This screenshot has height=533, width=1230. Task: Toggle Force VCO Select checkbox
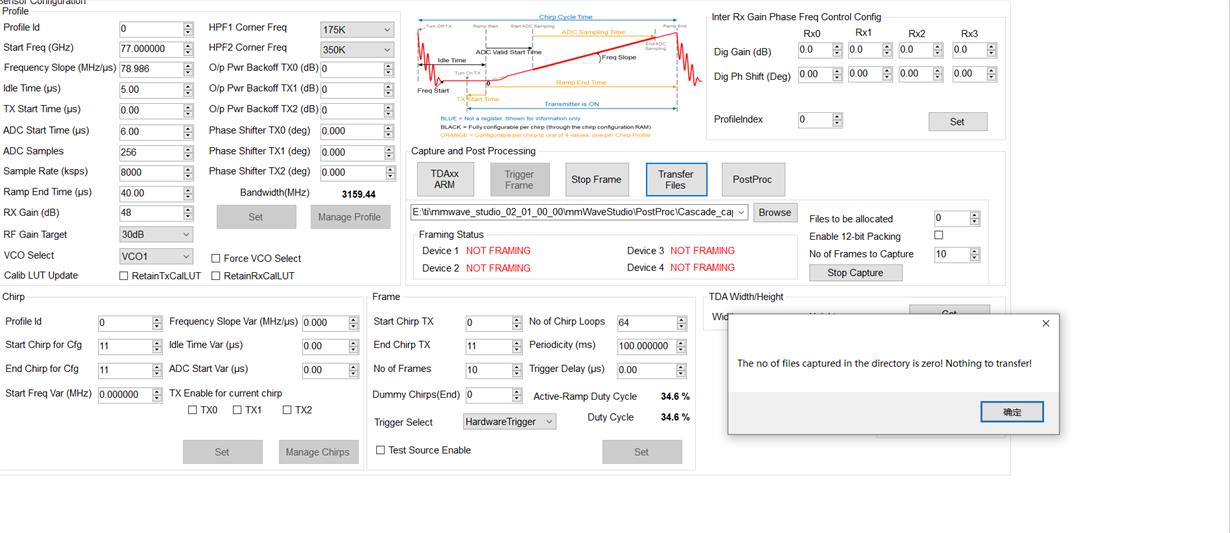point(215,258)
